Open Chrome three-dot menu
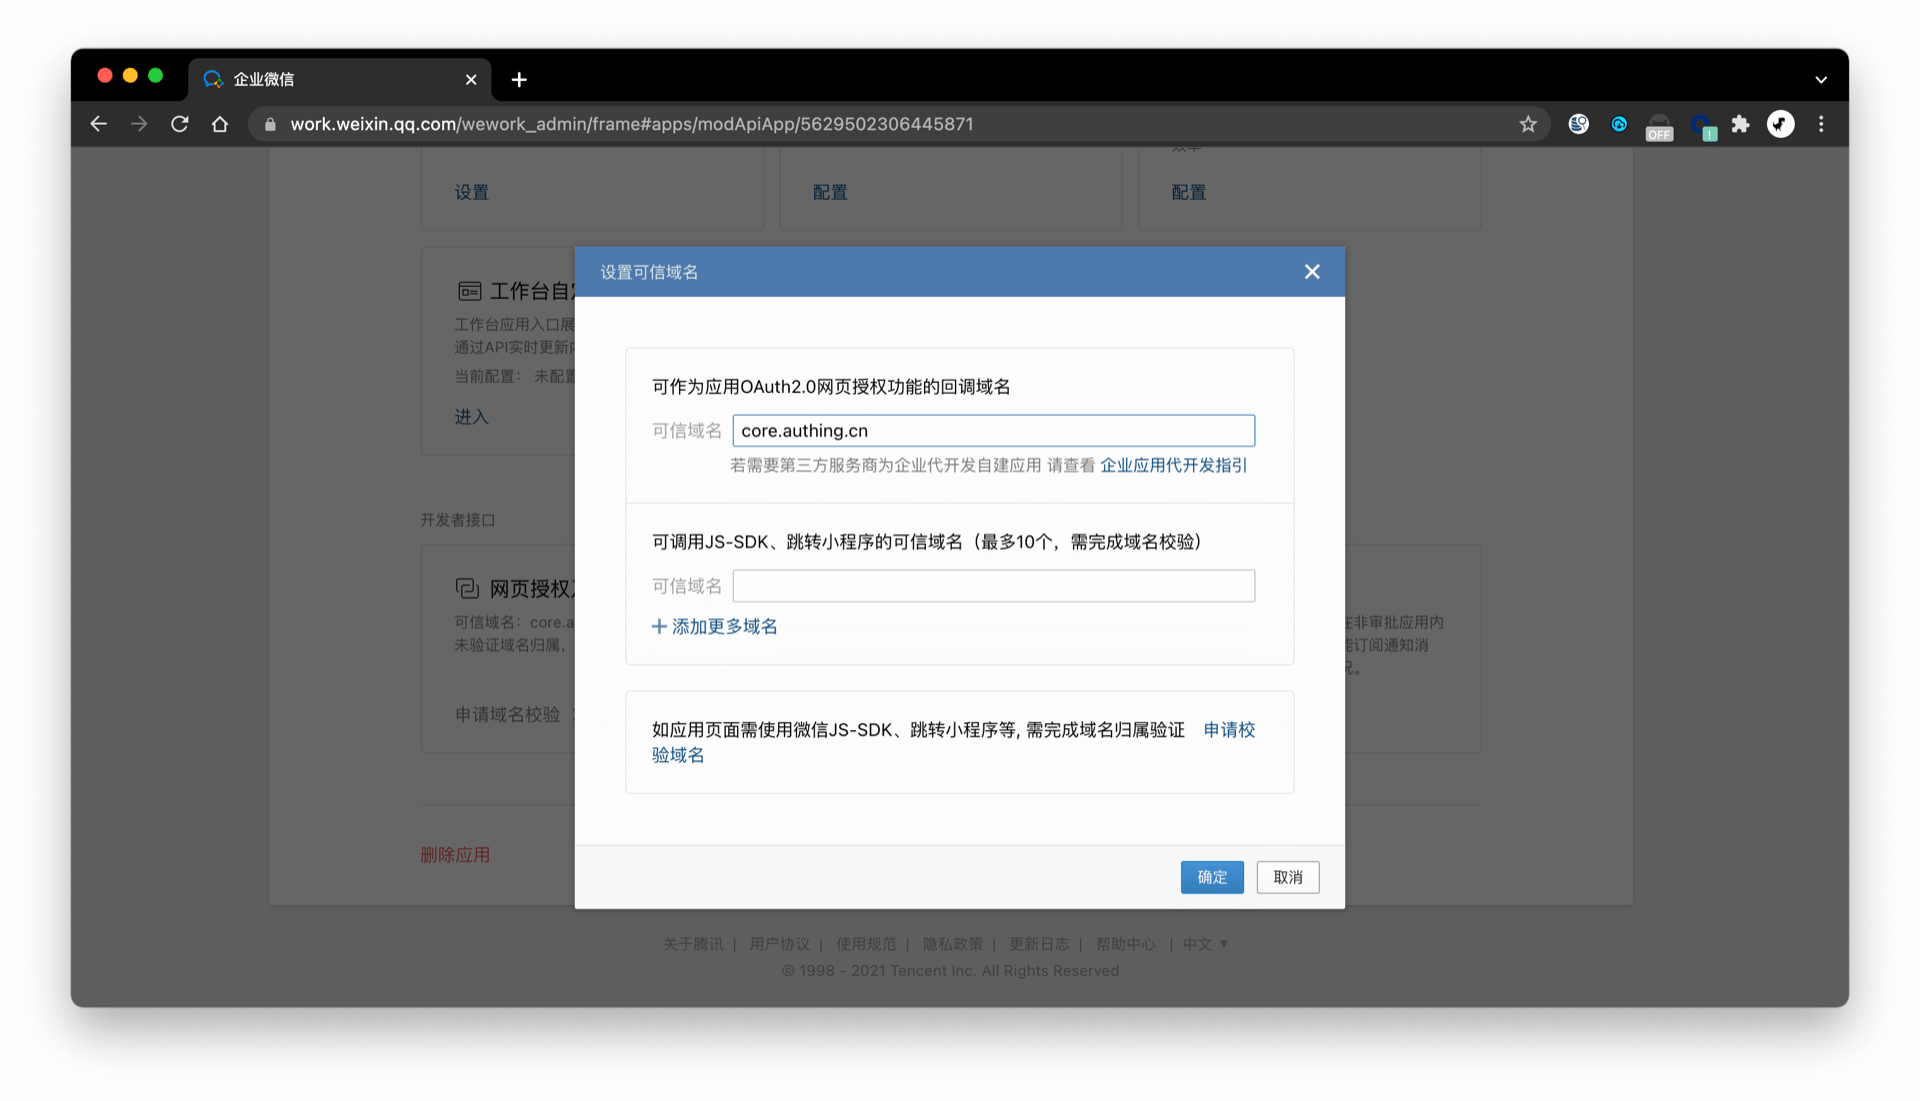 click(x=1821, y=124)
